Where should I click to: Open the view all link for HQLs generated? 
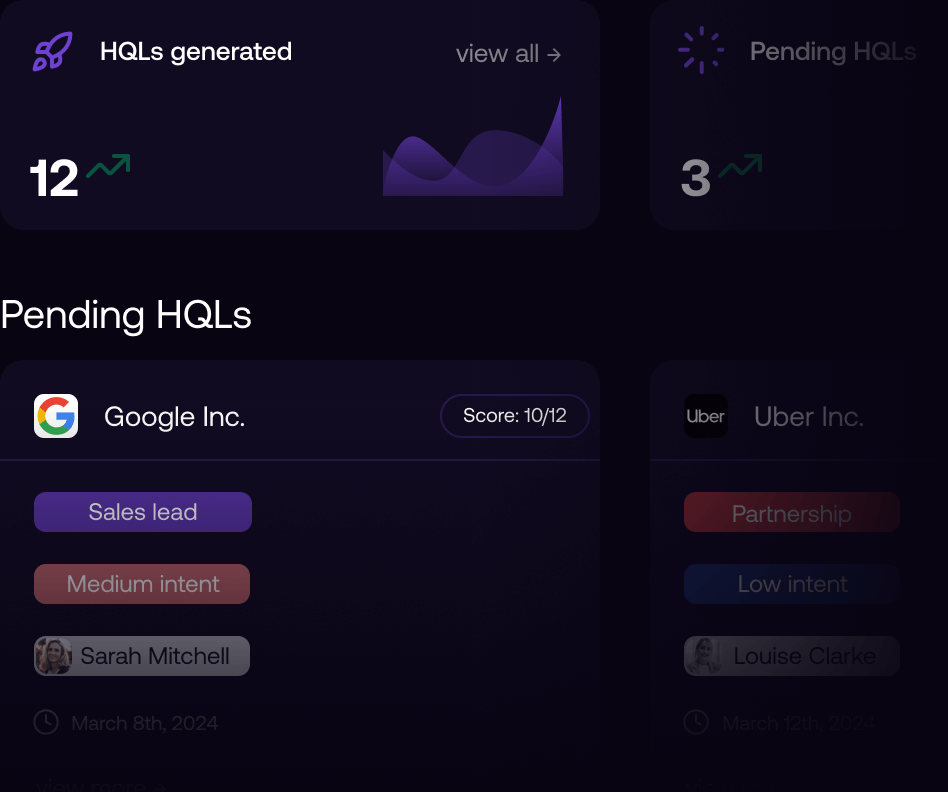[x=508, y=54]
